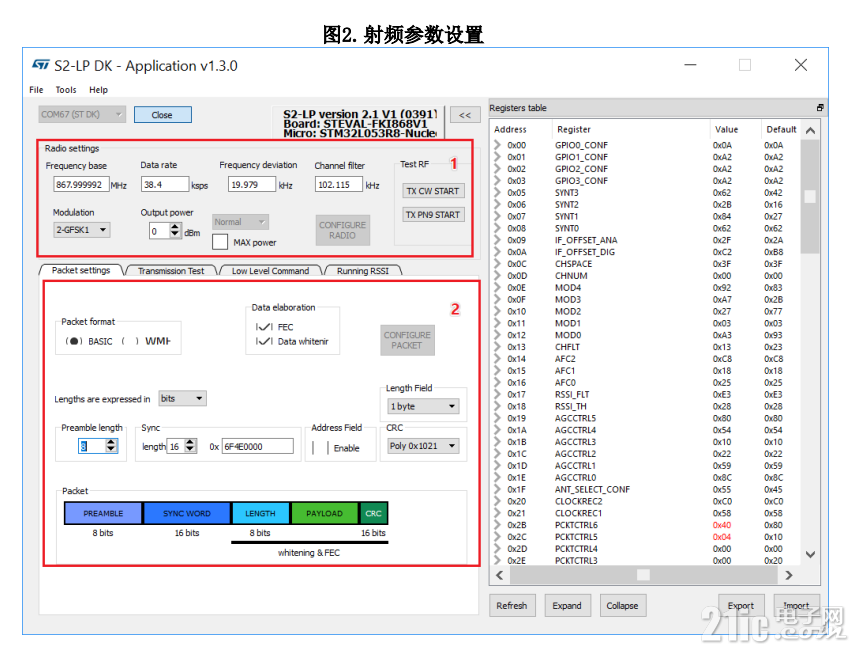Edit the Channel filter field
This screenshot has height=649, width=855.
click(x=339, y=184)
